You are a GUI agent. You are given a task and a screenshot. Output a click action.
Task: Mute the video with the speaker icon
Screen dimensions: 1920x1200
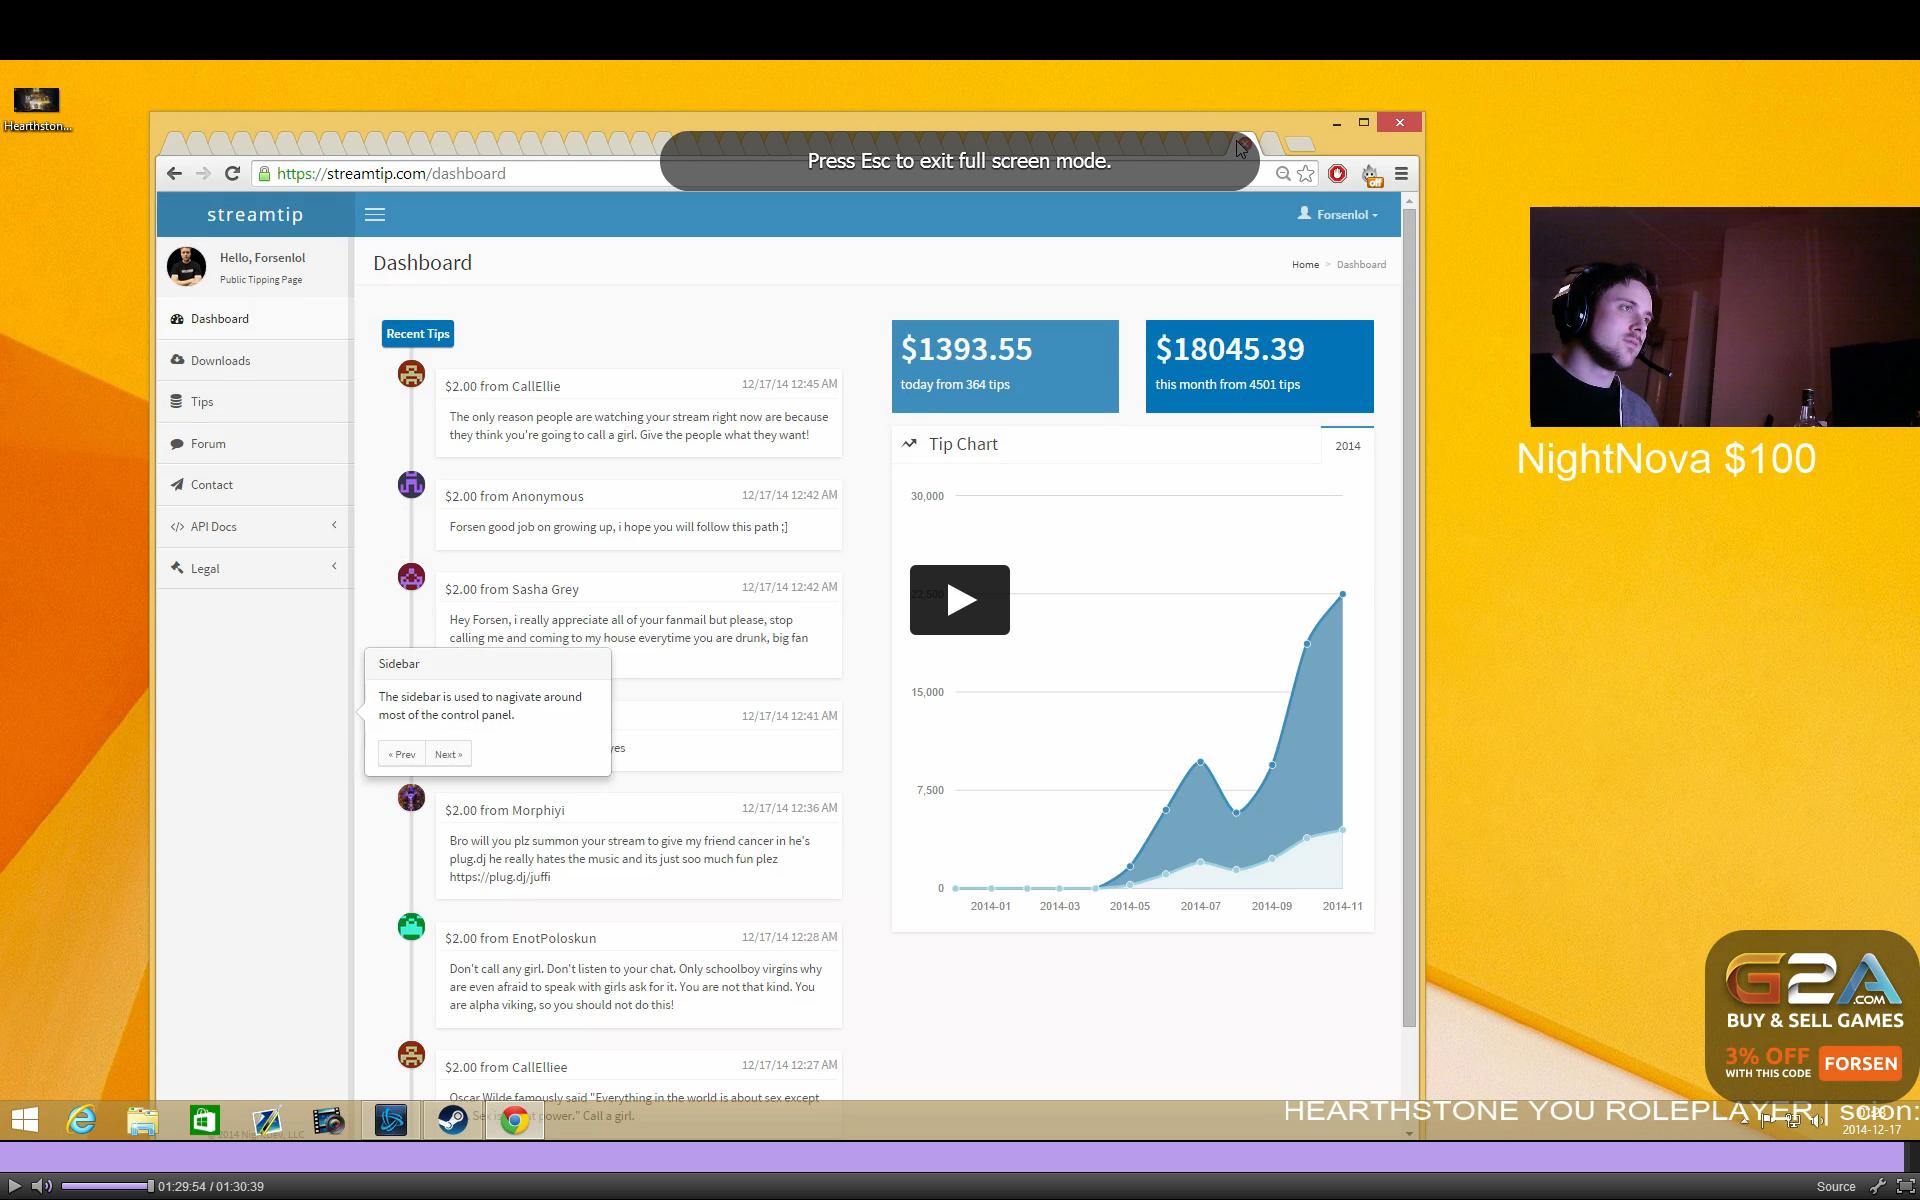(42, 1186)
